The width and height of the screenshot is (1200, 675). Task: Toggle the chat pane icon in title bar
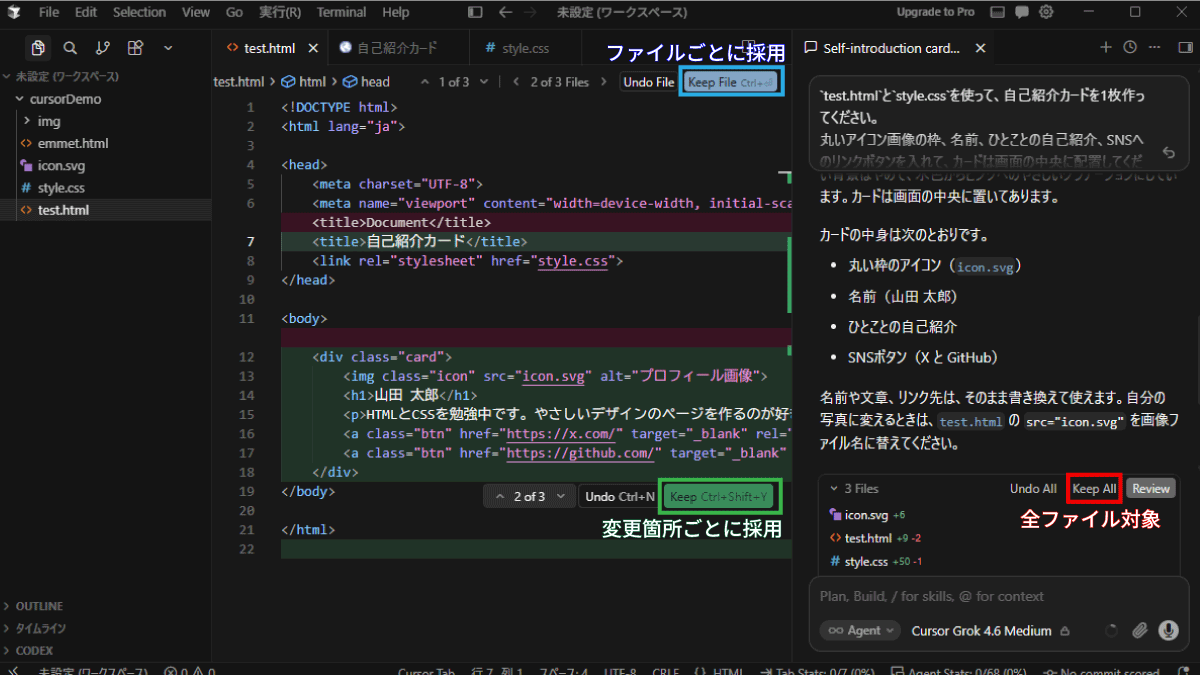tap(1021, 12)
